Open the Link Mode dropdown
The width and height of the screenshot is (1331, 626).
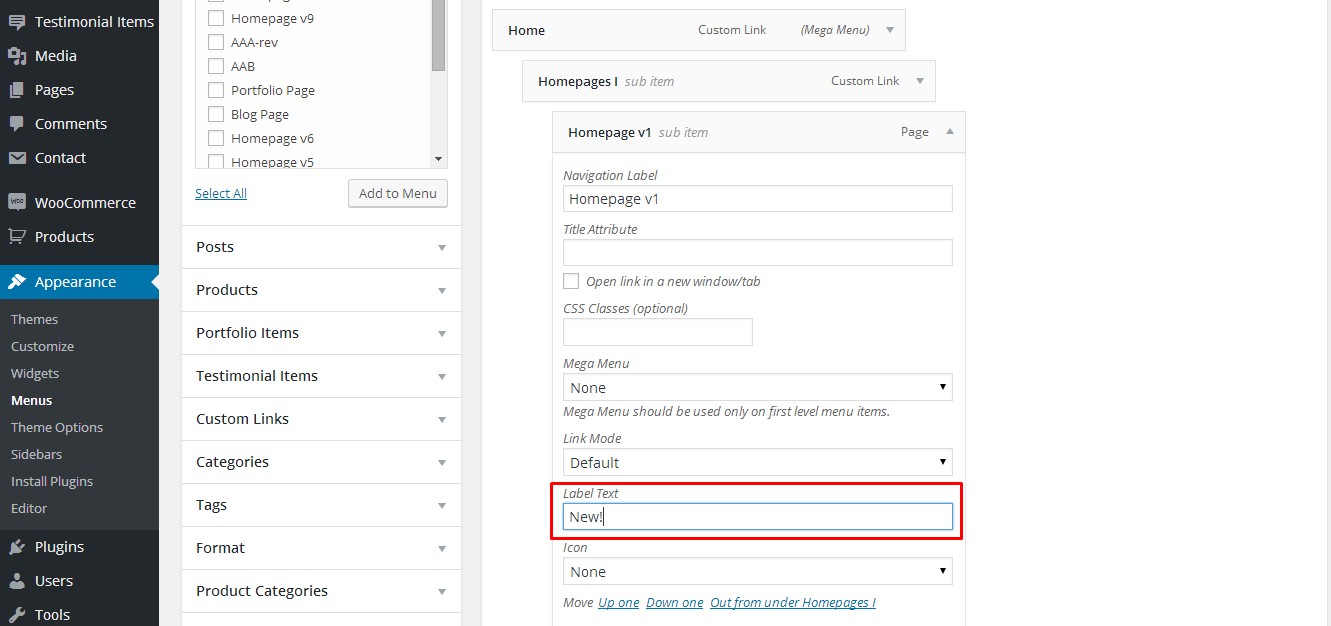(757, 462)
